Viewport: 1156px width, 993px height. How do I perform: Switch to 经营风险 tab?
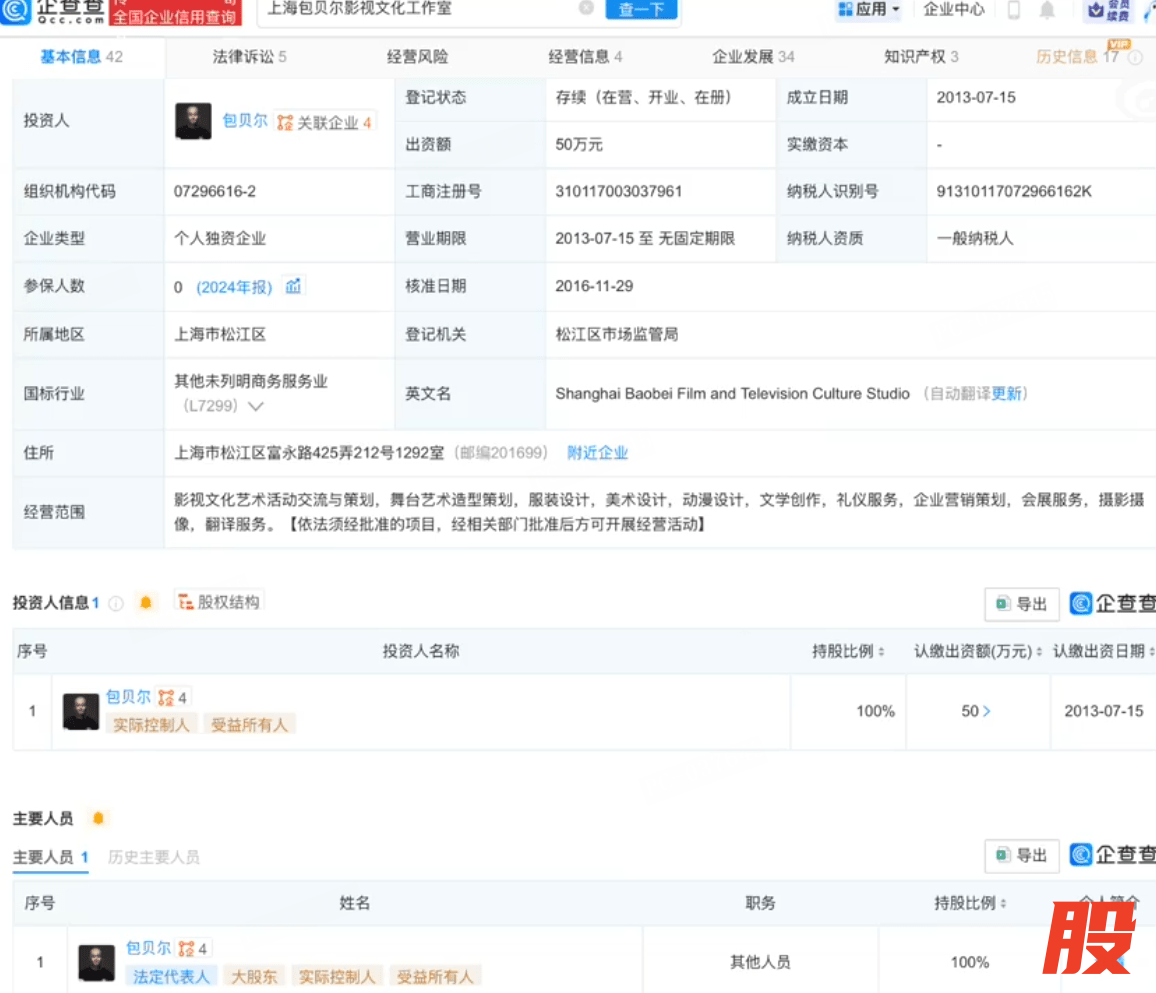point(417,57)
